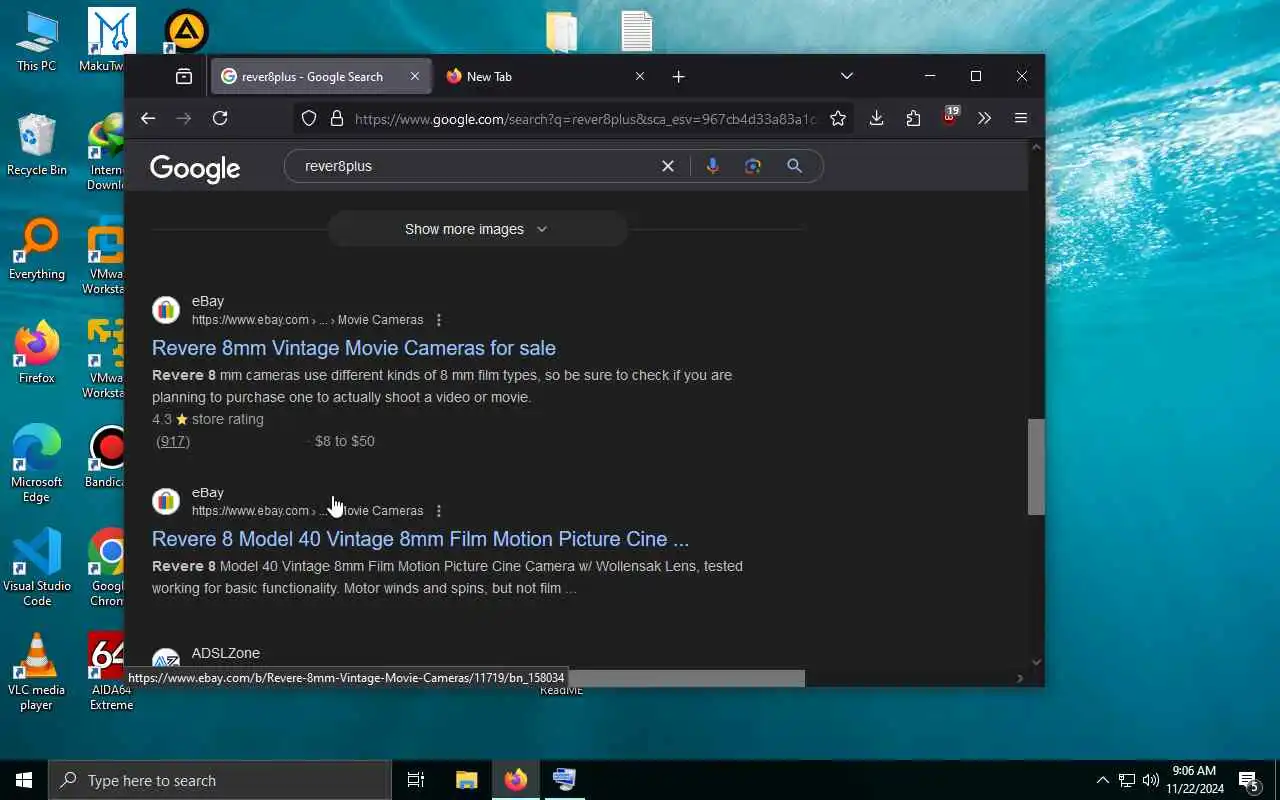Clear the Google search box text

coord(668,166)
